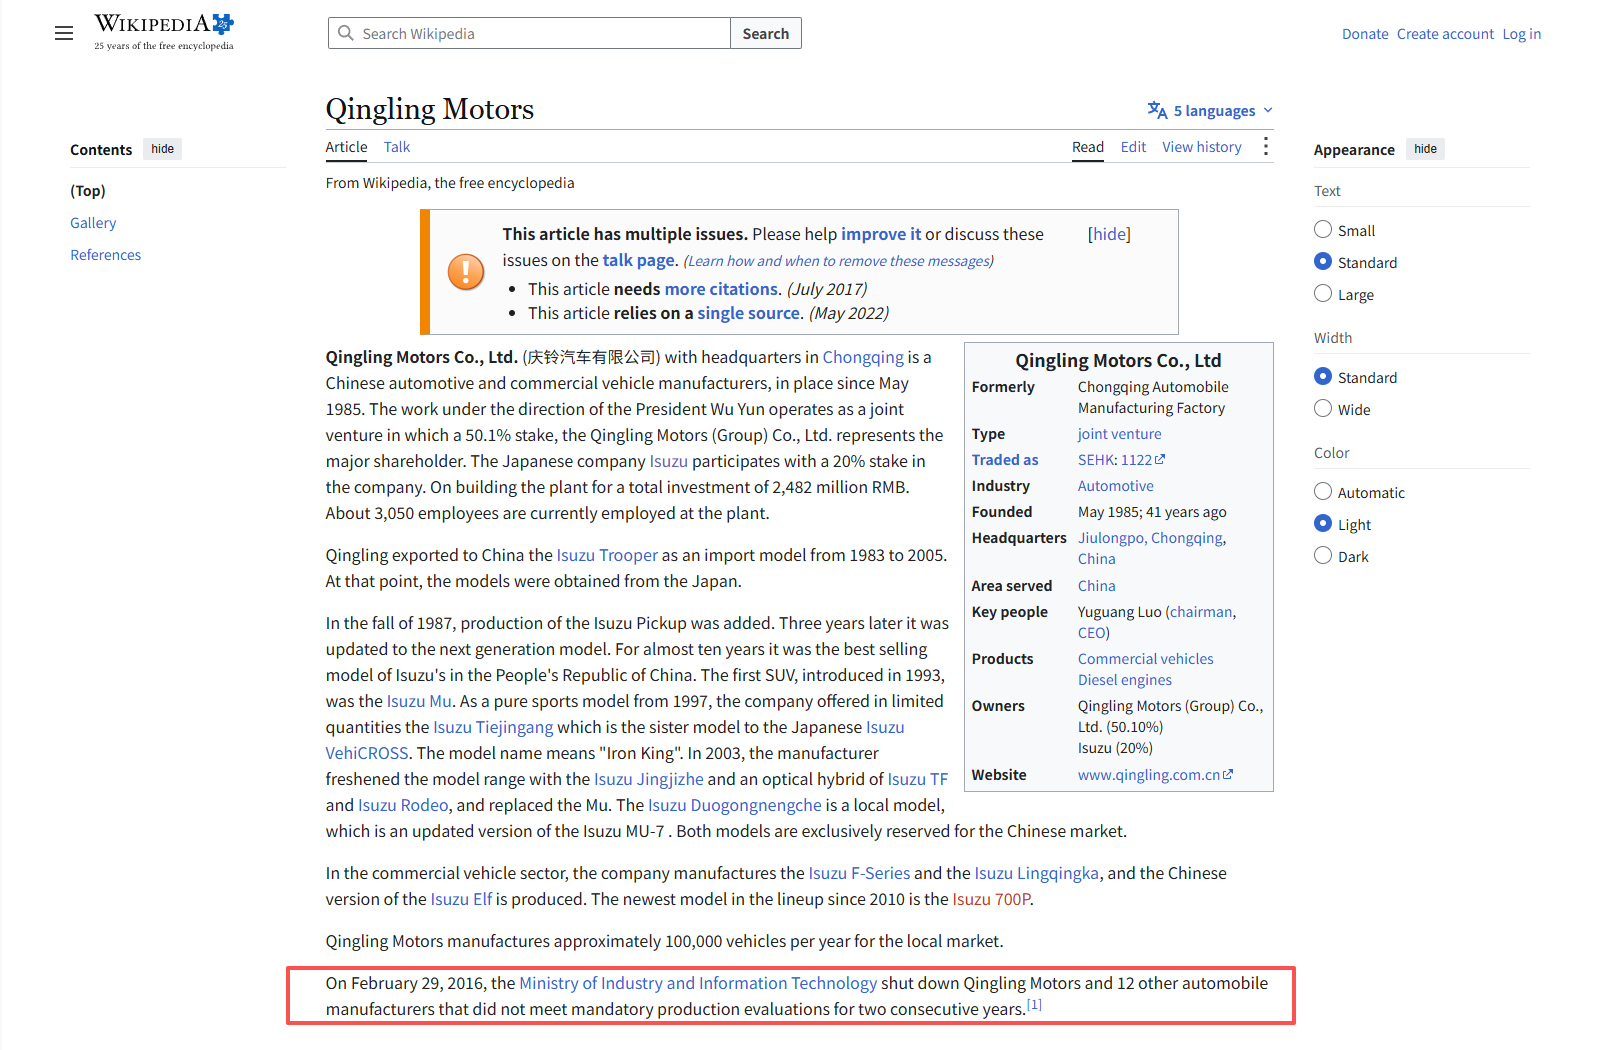Screen dimensions: 1597x1050
Task: Click the red Isuzu 700P link
Action: [991, 899]
